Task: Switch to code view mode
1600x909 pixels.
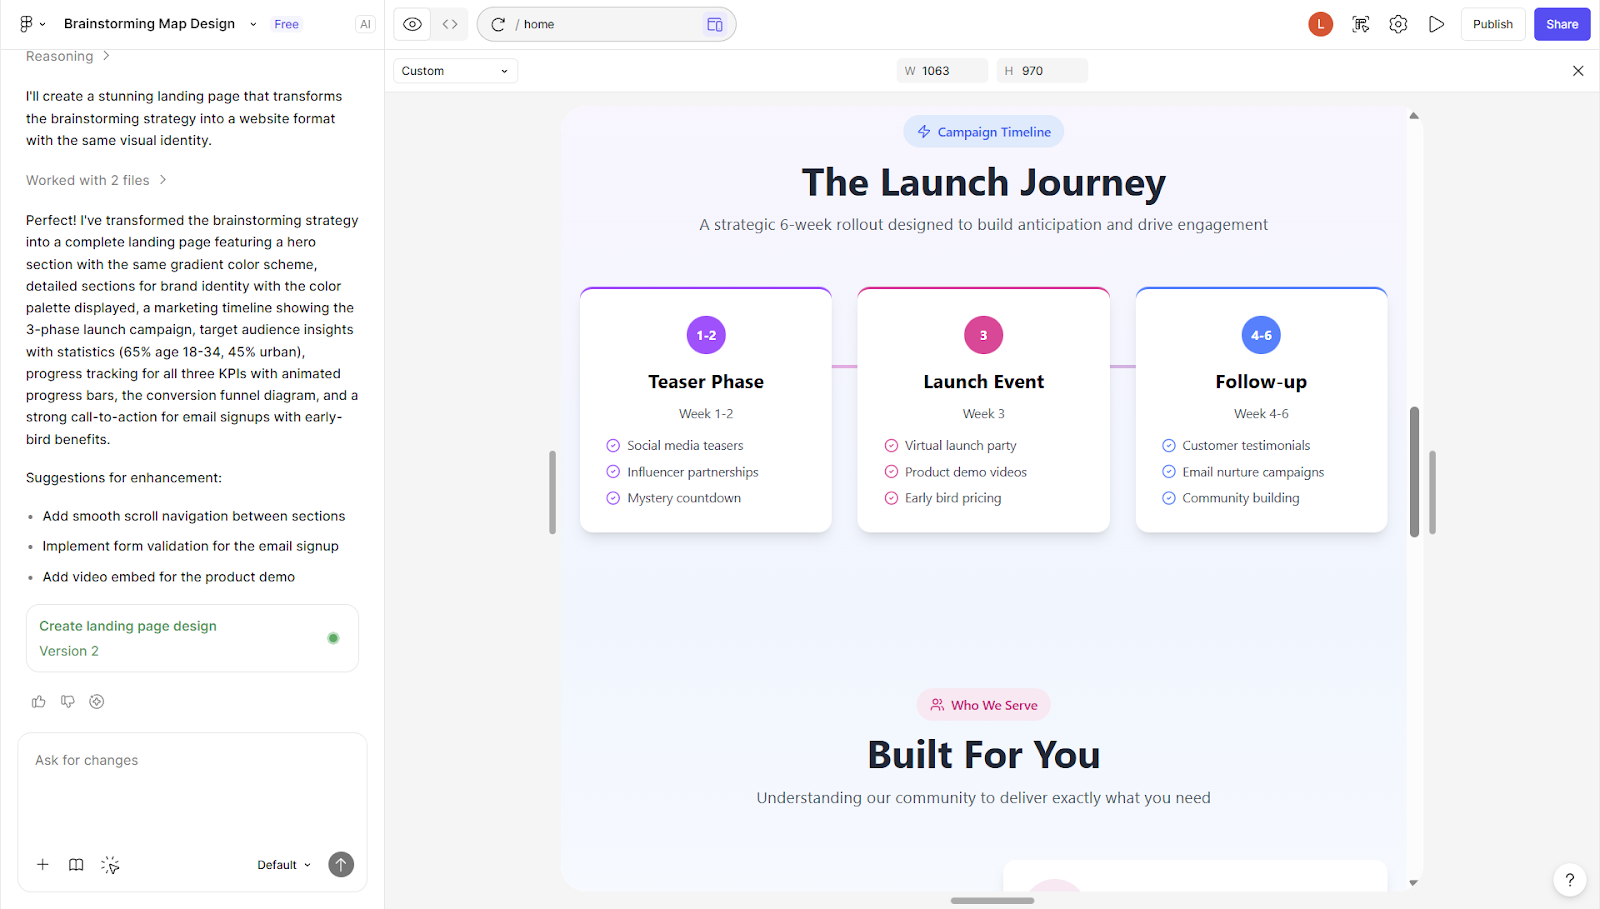Action: click(450, 24)
